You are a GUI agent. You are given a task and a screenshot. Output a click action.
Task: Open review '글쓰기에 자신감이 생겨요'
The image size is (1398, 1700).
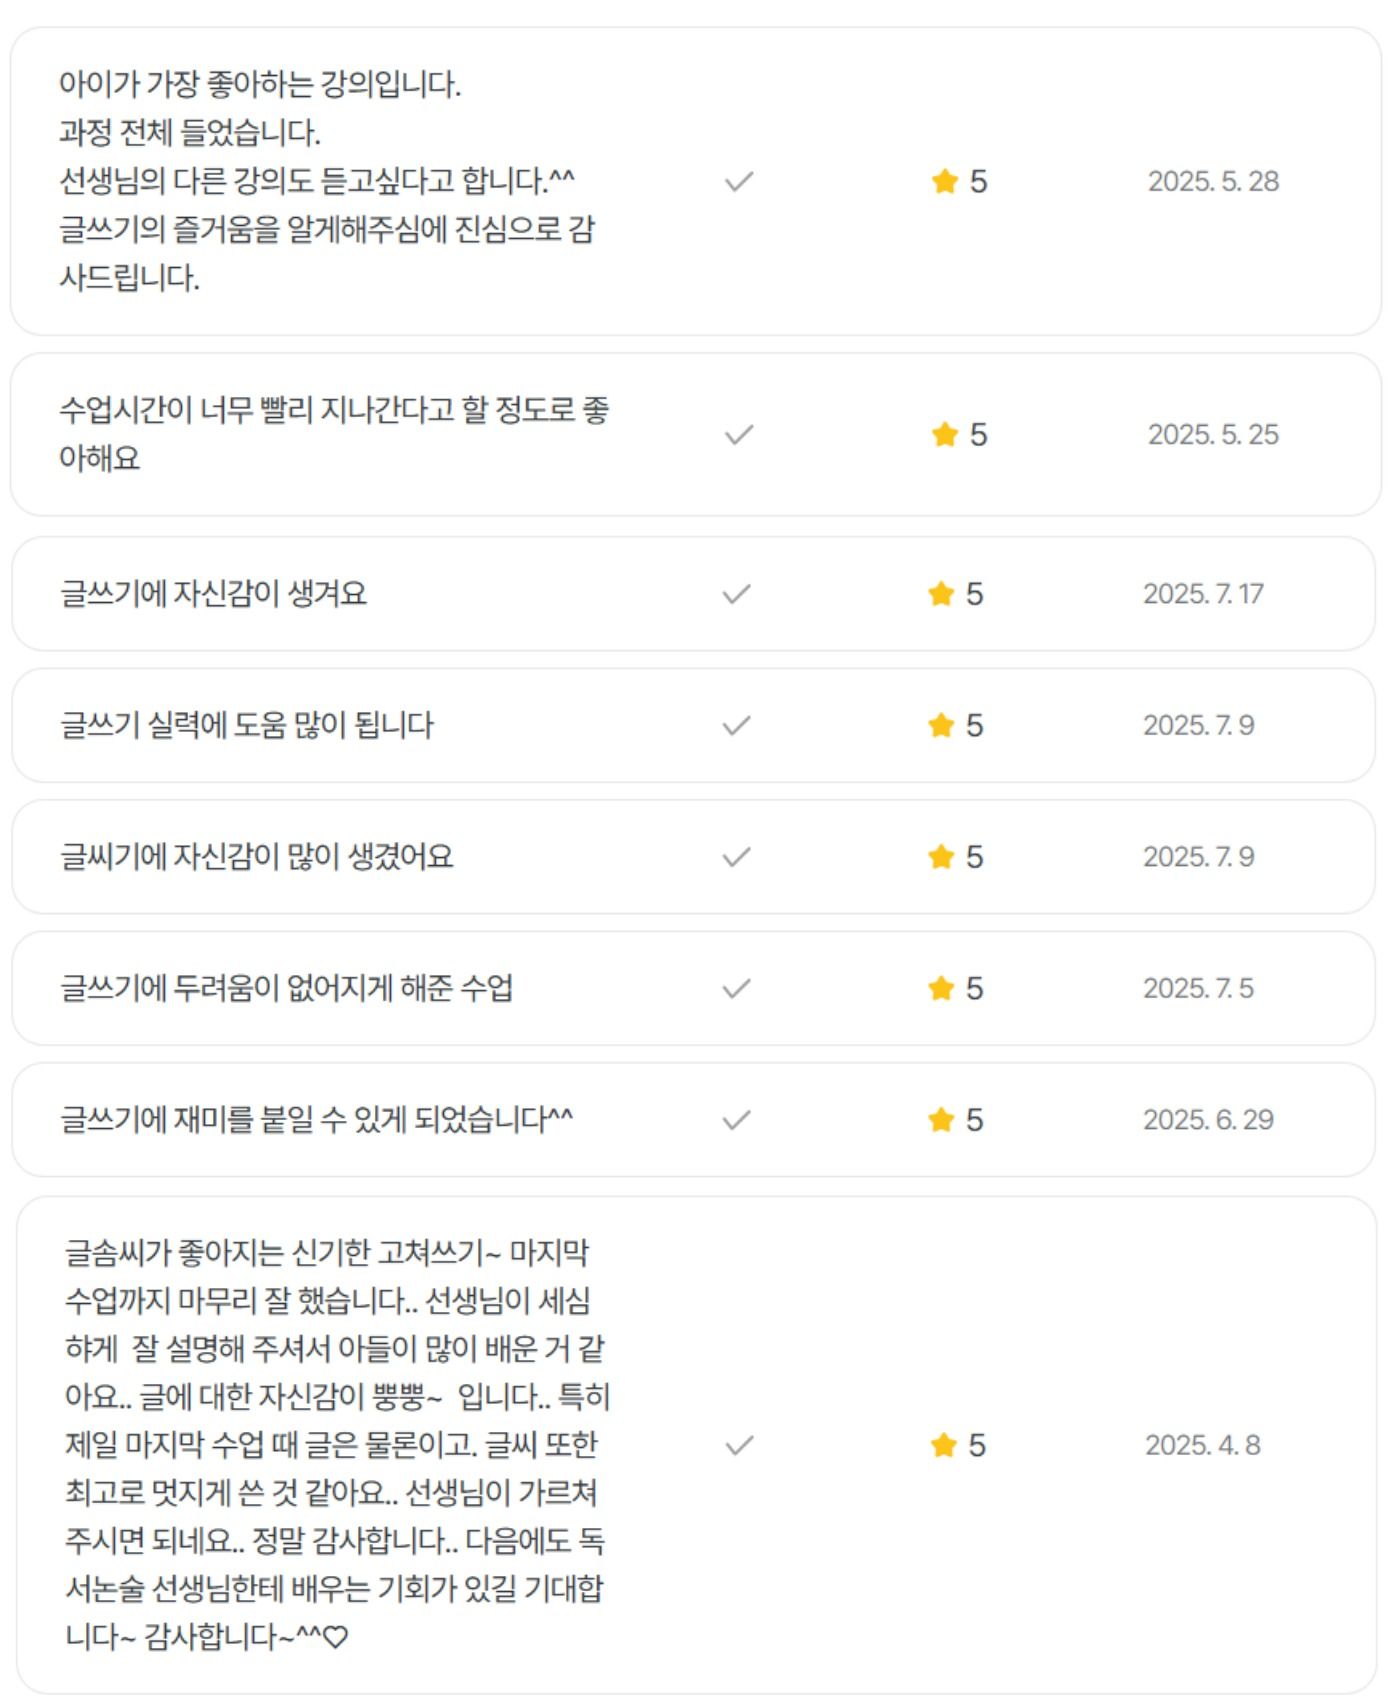coord(214,594)
